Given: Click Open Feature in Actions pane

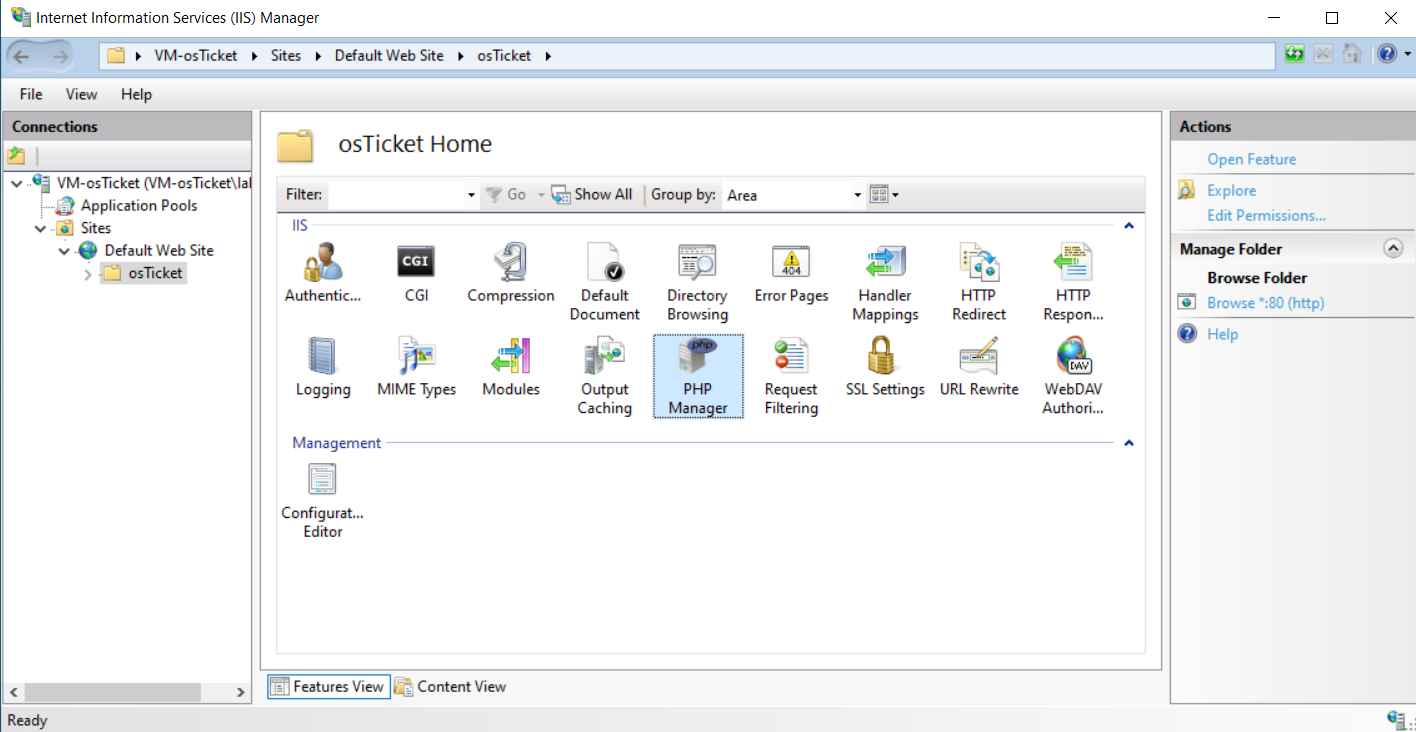Looking at the screenshot, I should point(1251,159).
